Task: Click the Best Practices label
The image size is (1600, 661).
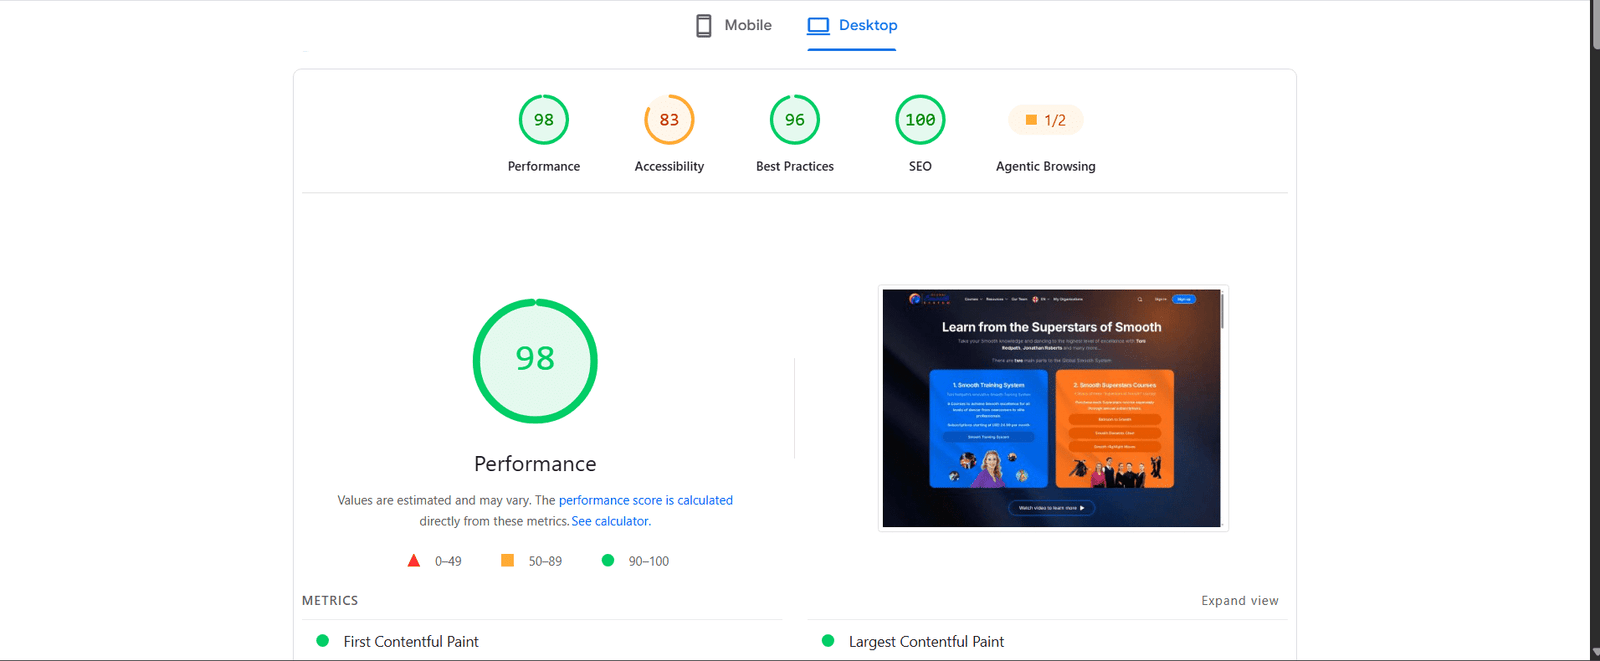Action: pyautogui.click(x=795, y=166)
